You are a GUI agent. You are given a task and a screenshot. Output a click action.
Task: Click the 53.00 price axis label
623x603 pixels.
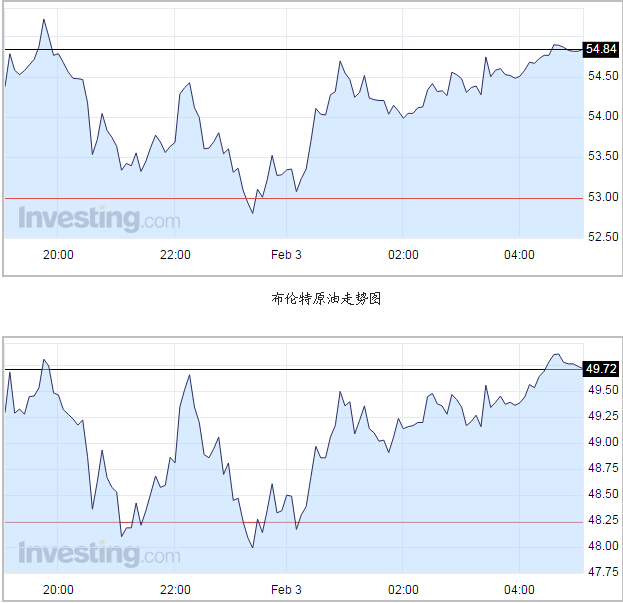(x=602, y=196)
